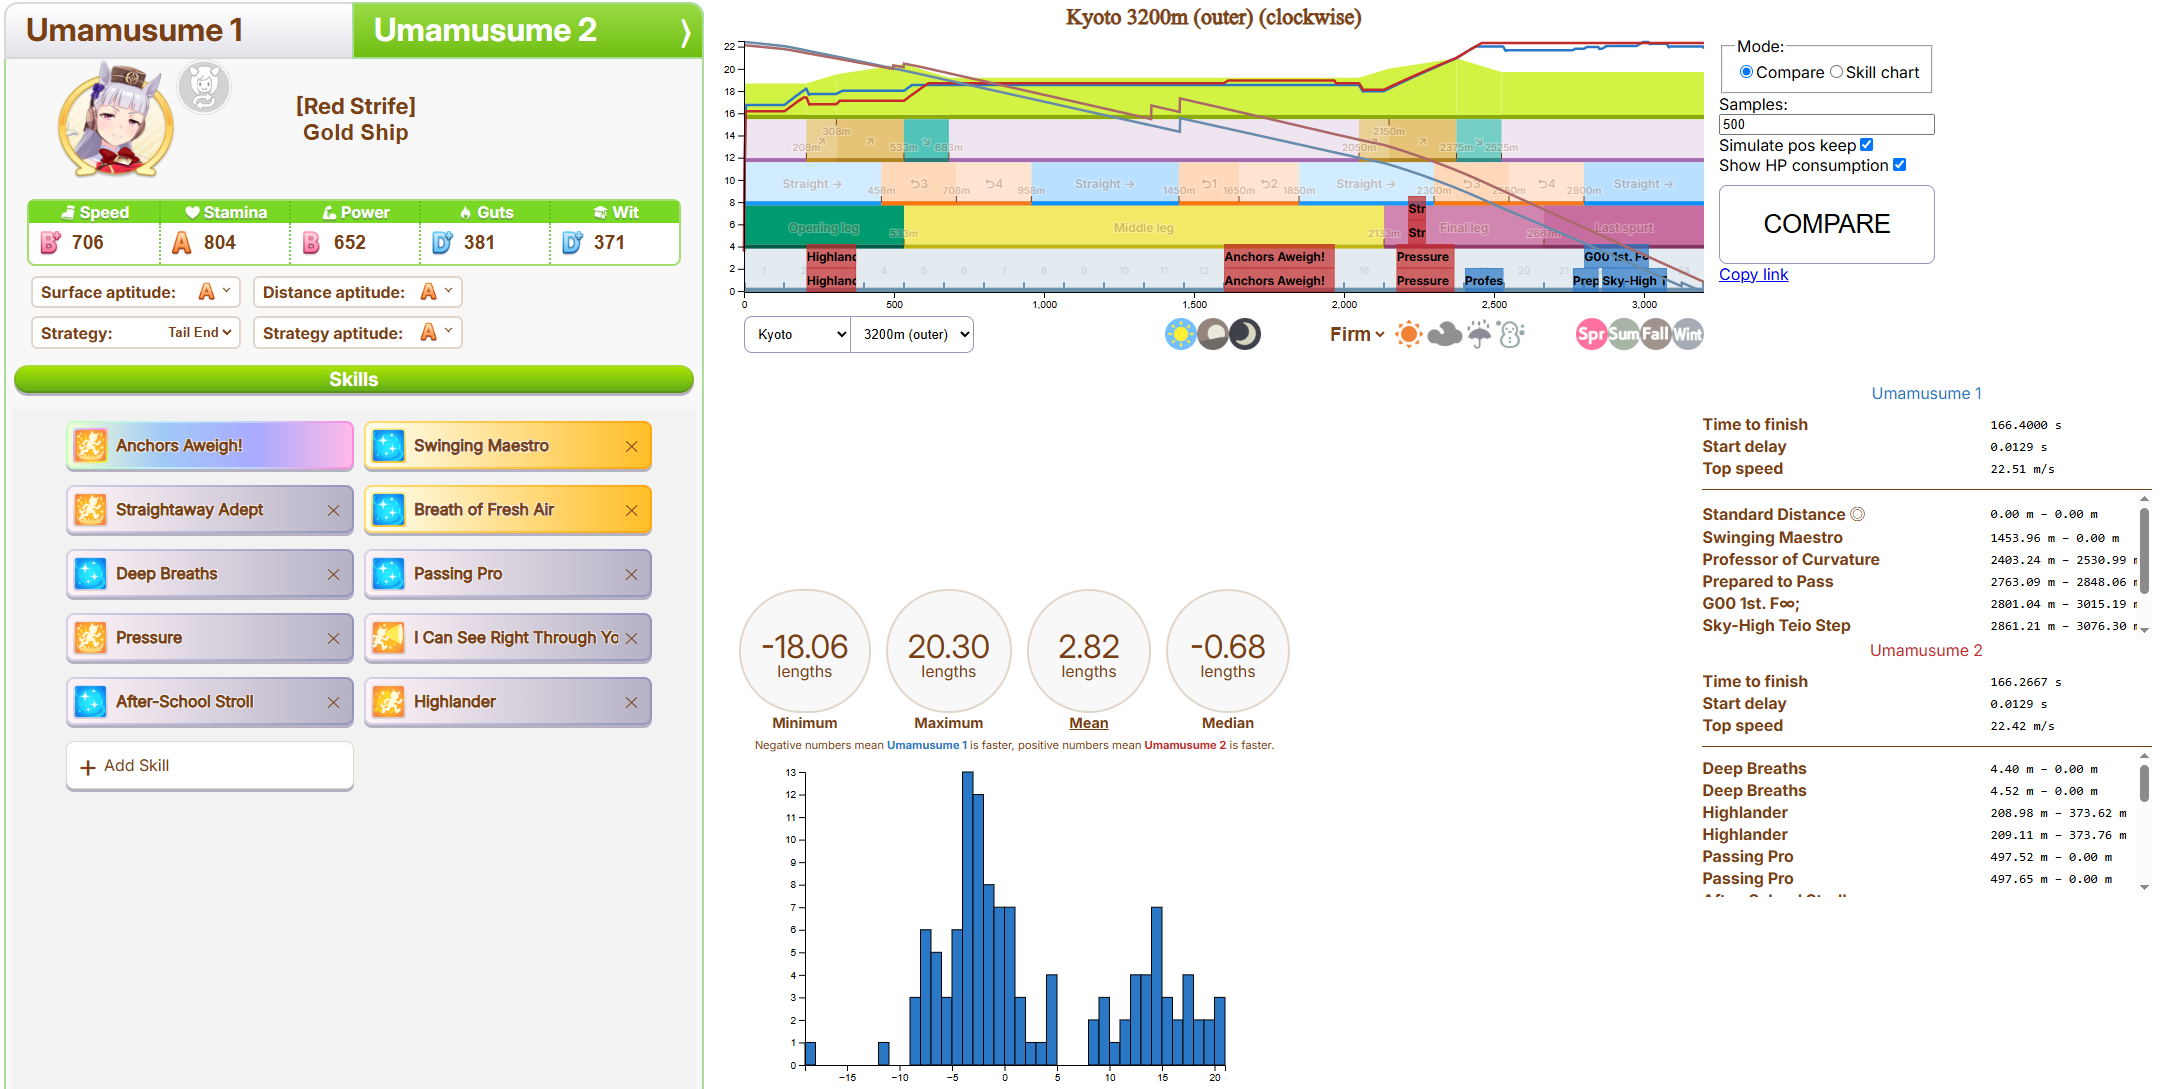2172x1089 pixels.
Task: Remove the Breath of Fresh Air skill
Action: pyautogui.click(x=631, y=511)
